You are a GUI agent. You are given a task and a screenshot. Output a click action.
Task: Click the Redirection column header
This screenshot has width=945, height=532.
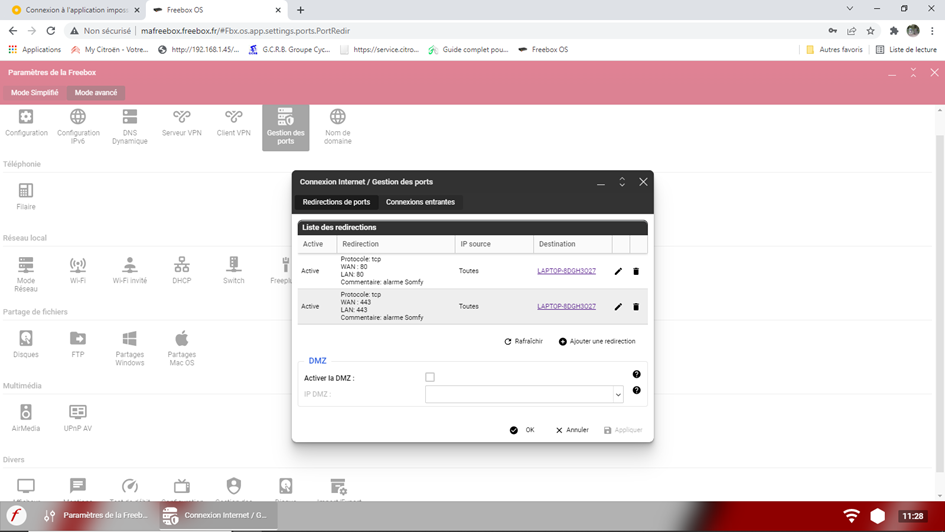(x=395, y=244)
